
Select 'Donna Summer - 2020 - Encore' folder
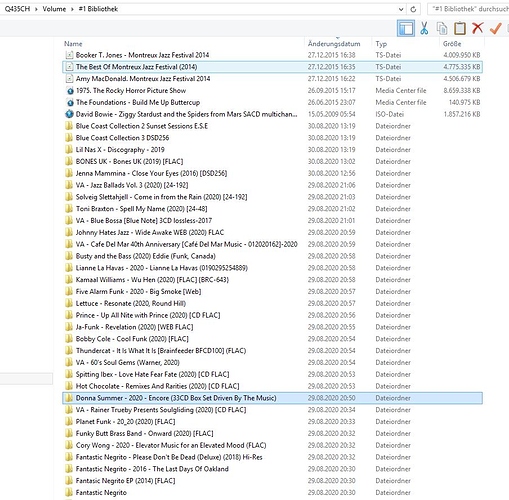pyautogui.click(x=176, y=398)
